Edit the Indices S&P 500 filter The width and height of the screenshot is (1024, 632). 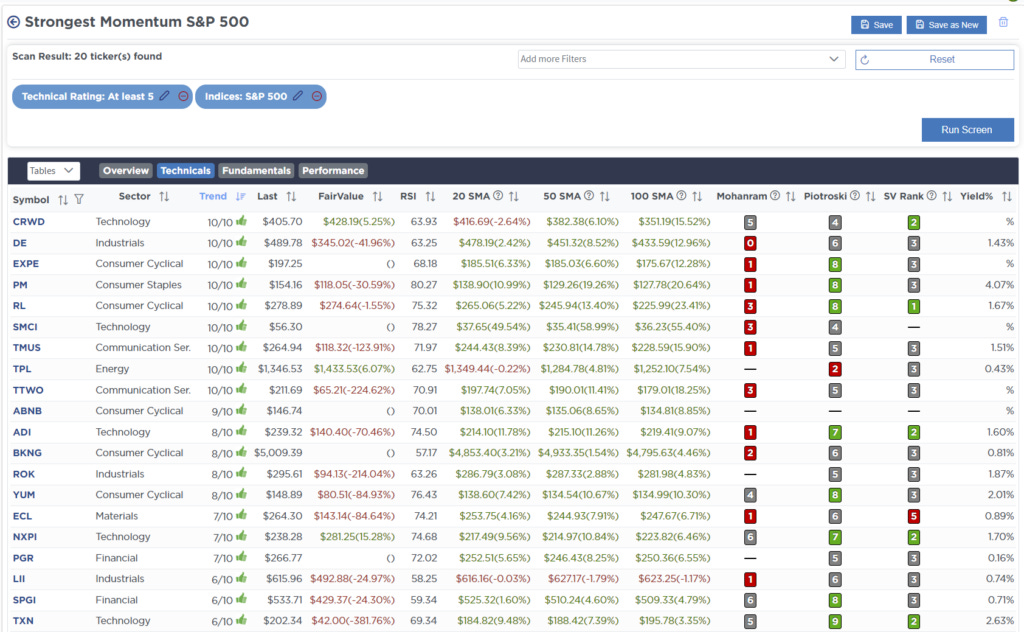tap(298, 96)
